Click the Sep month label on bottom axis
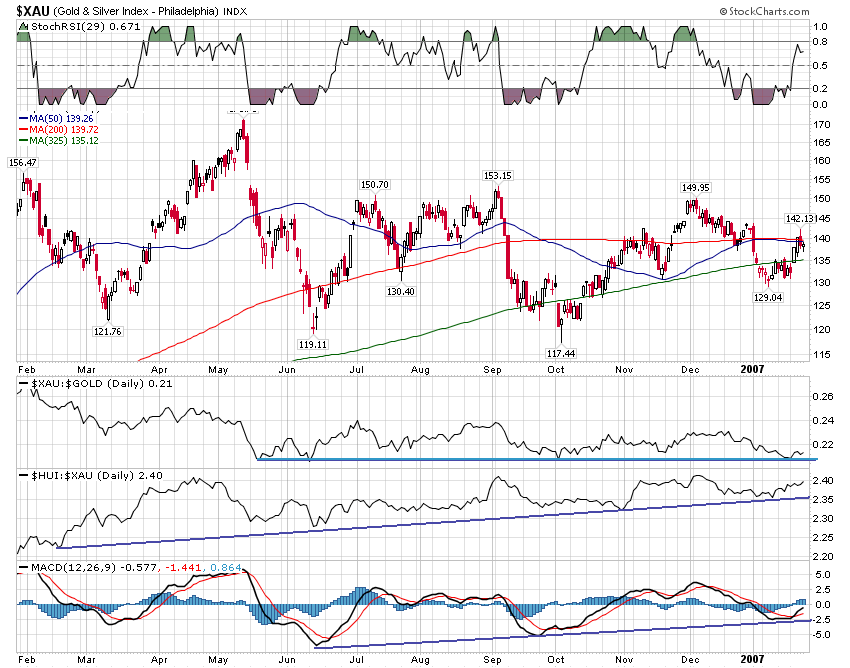Image resolution: width=850 pixels, height=668 pixels. click(493, 660)
